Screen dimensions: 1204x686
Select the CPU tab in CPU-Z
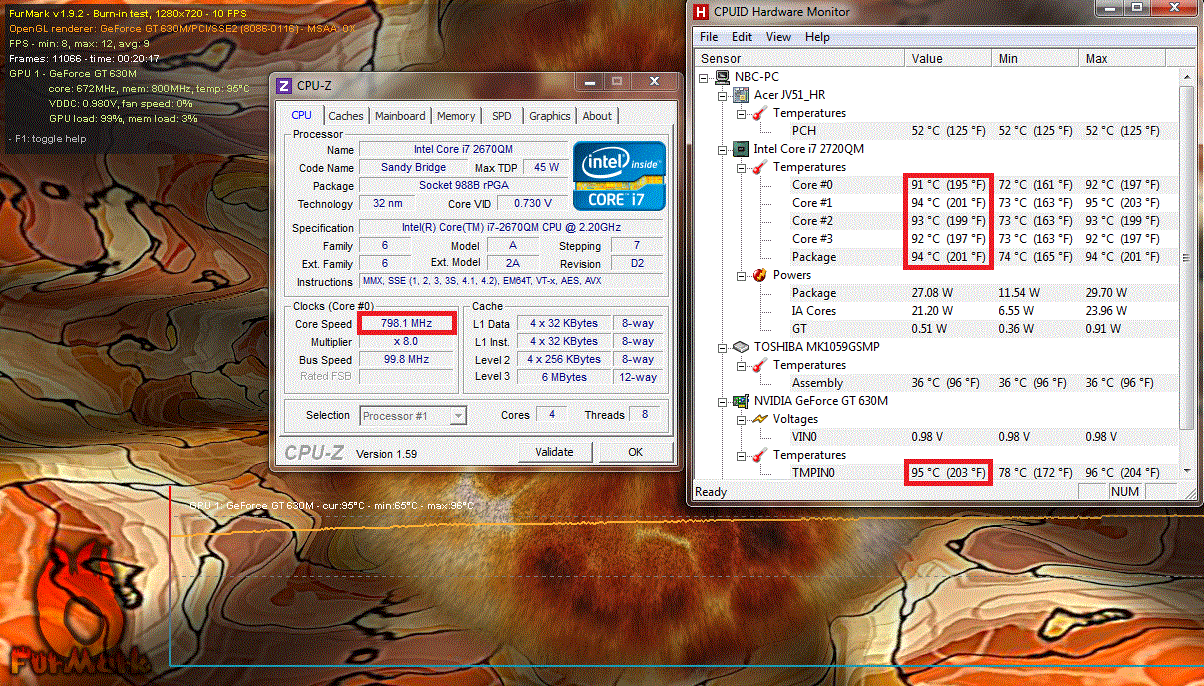click(x=301, y=115)
